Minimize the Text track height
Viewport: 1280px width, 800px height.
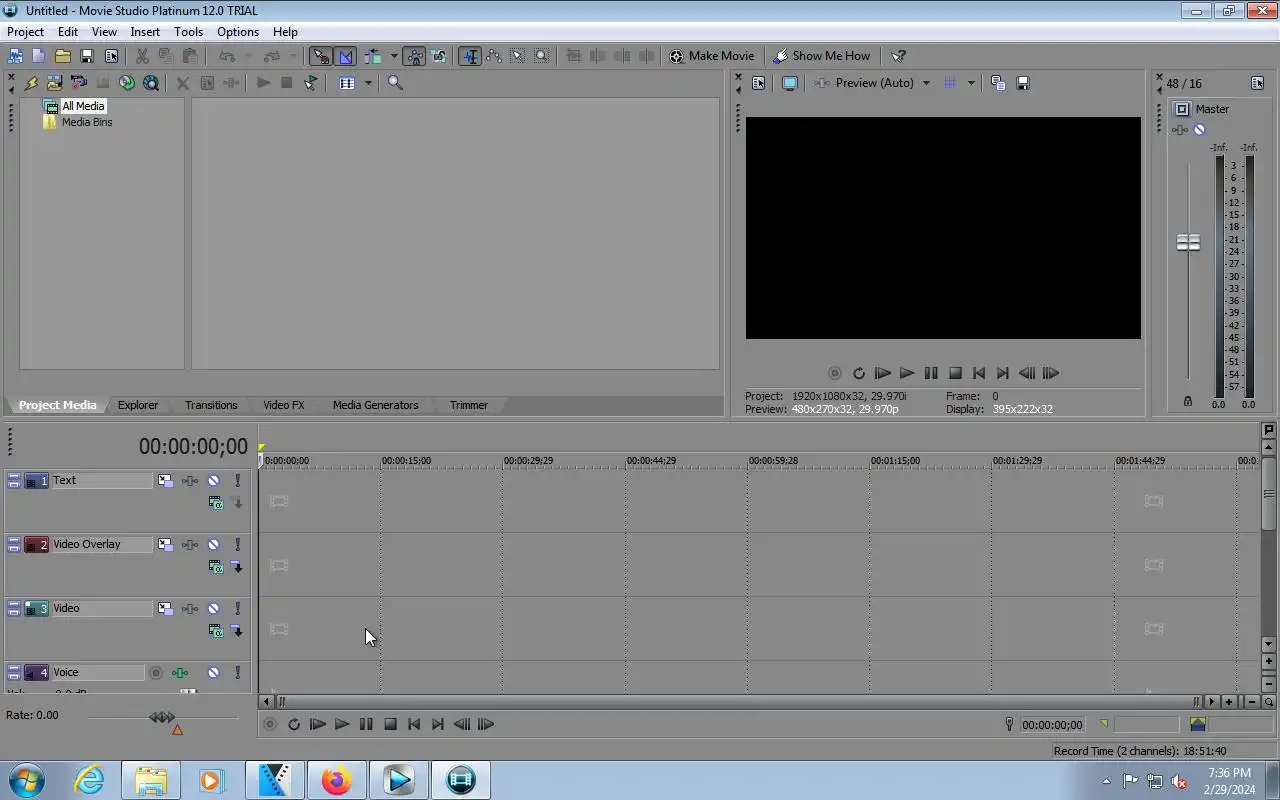click(14, 478)
